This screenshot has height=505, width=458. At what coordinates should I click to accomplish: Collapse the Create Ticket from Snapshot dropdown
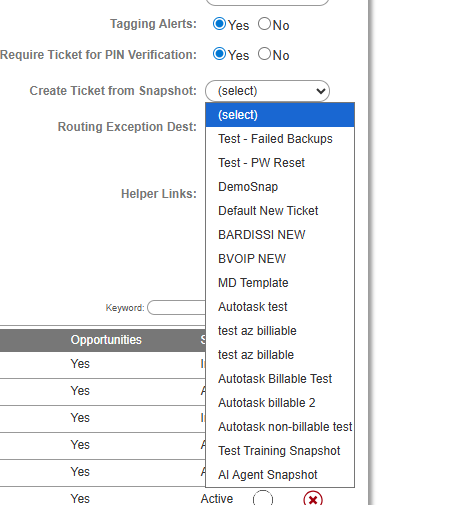click(x=267, y=91)
